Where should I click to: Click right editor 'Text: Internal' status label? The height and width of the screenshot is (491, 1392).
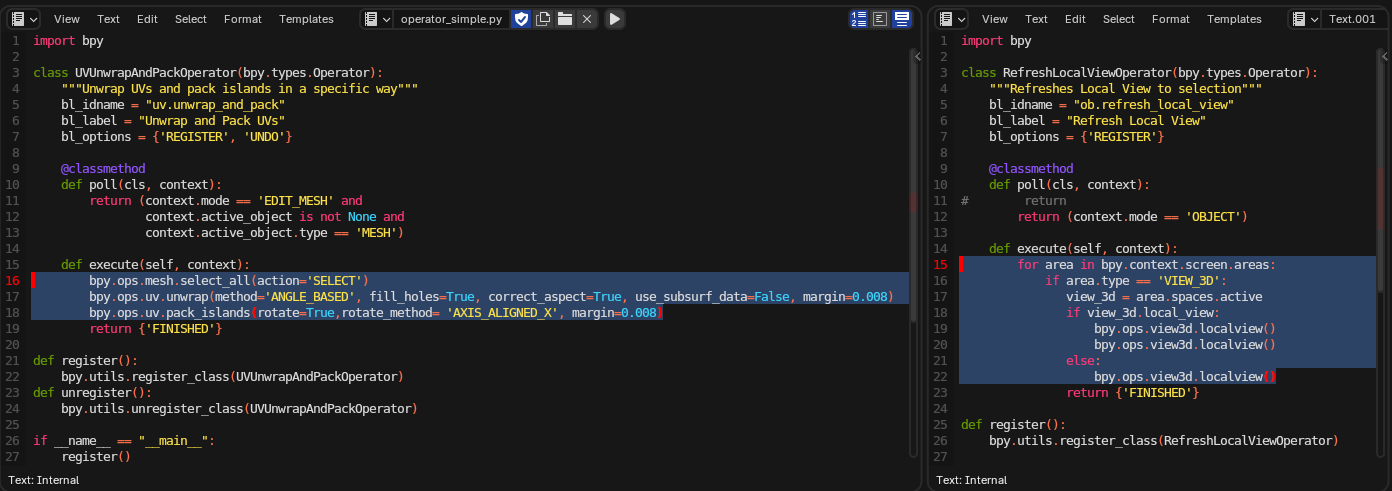pyautogui.click(x=972, y=480)
